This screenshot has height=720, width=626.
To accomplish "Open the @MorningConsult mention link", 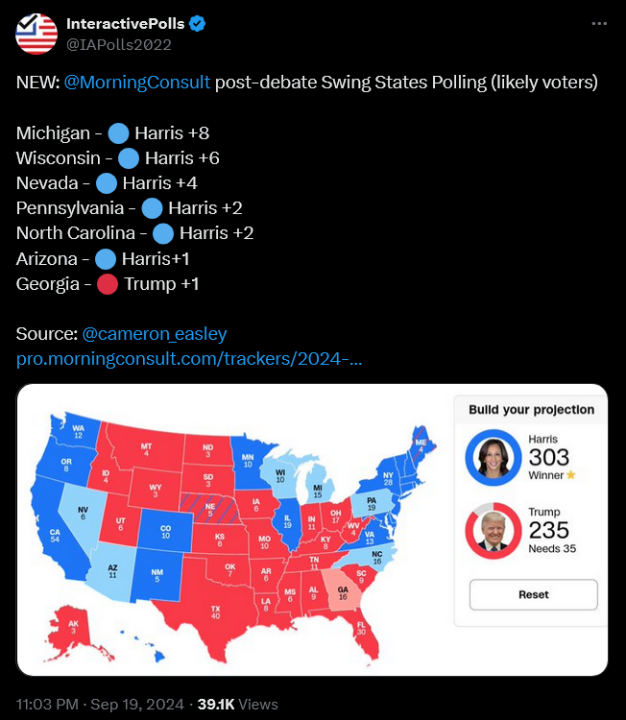I will (137, 82).
